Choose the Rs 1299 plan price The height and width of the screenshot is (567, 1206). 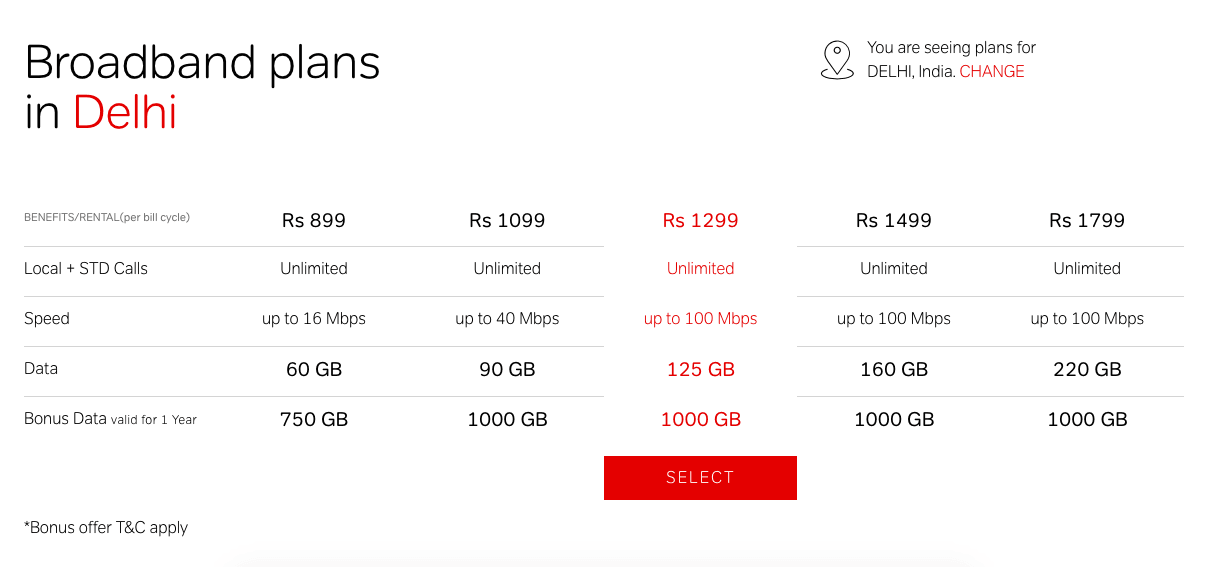[x=700, y=221]
